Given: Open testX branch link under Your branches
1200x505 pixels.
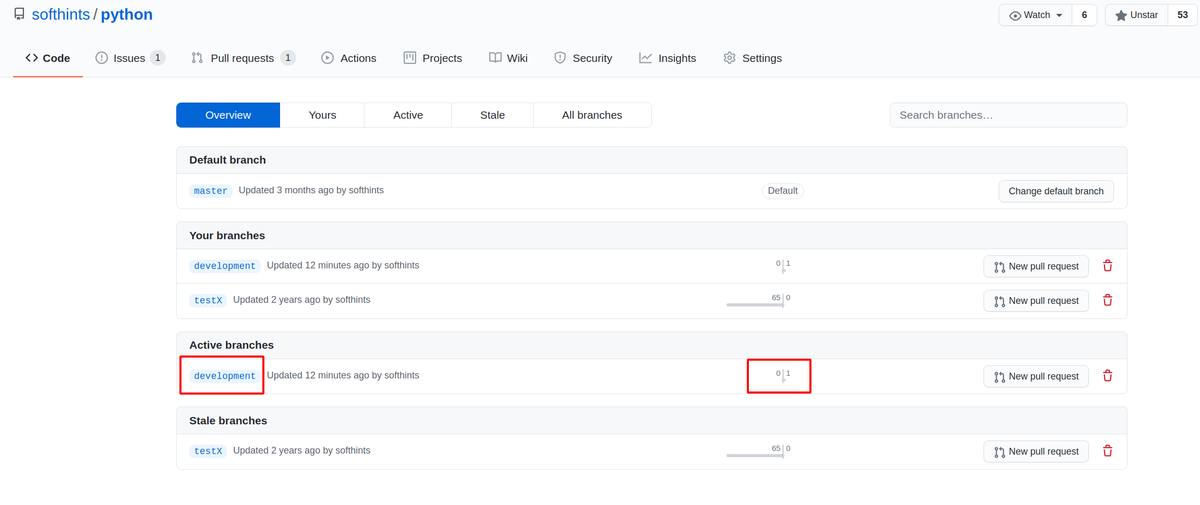Looking at the screenshot, I should pyautogui.click(x=208, y=300).
